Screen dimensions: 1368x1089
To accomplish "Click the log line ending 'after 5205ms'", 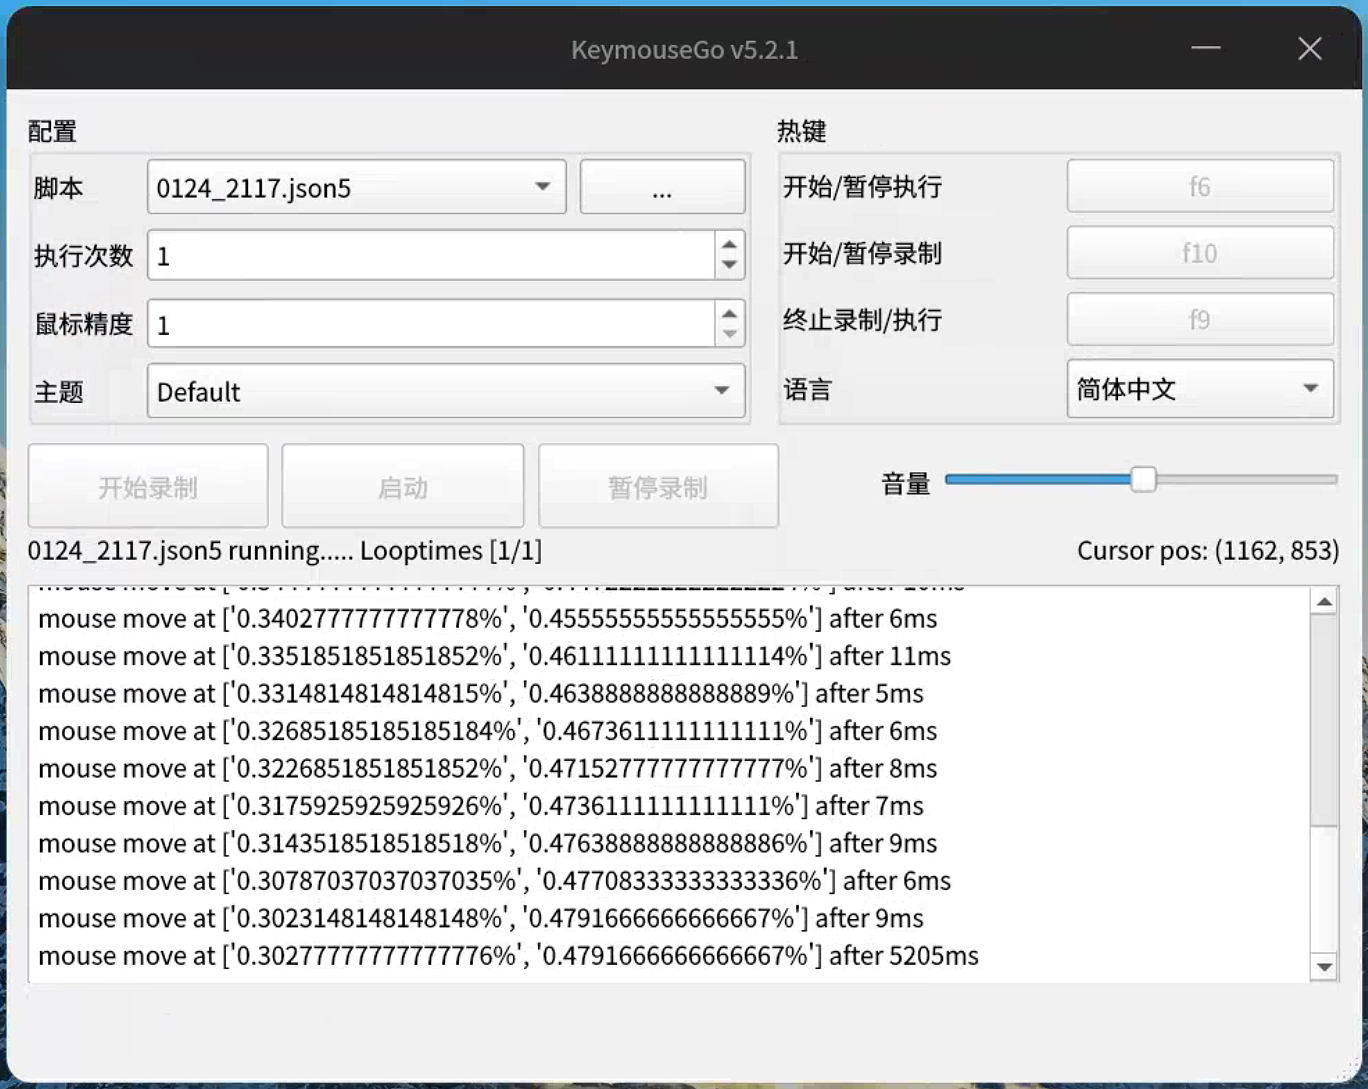I will coord(508,956).
